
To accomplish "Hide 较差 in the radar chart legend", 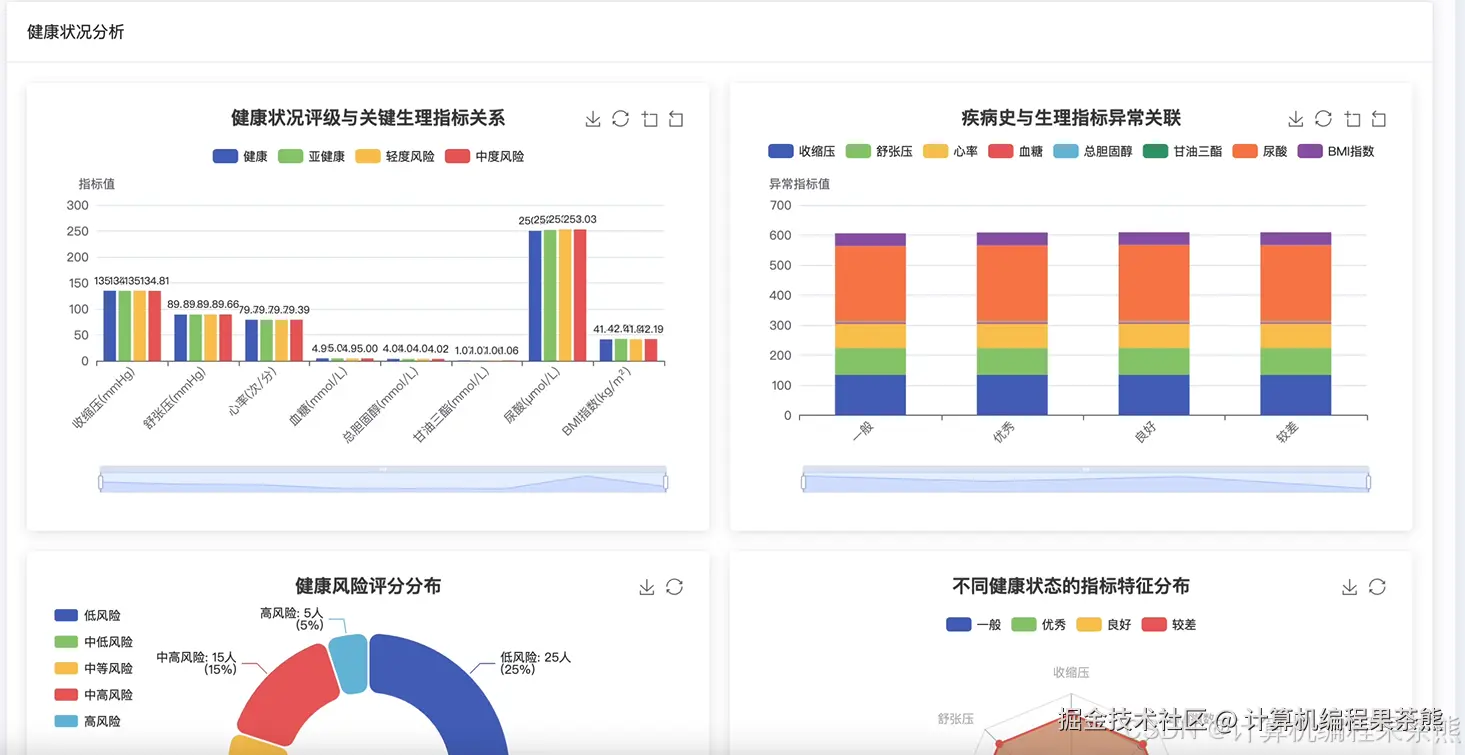I will [1168, 624].
